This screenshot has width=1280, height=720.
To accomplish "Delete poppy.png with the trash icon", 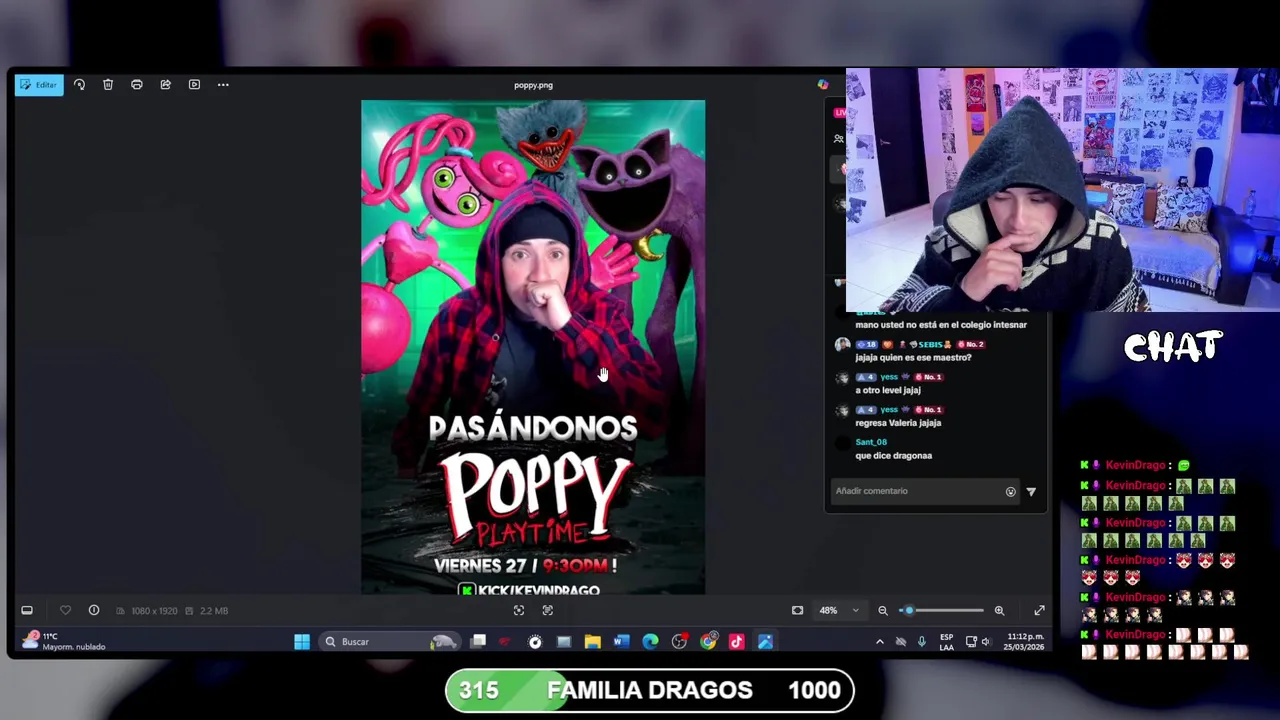I will coord(108,85).
